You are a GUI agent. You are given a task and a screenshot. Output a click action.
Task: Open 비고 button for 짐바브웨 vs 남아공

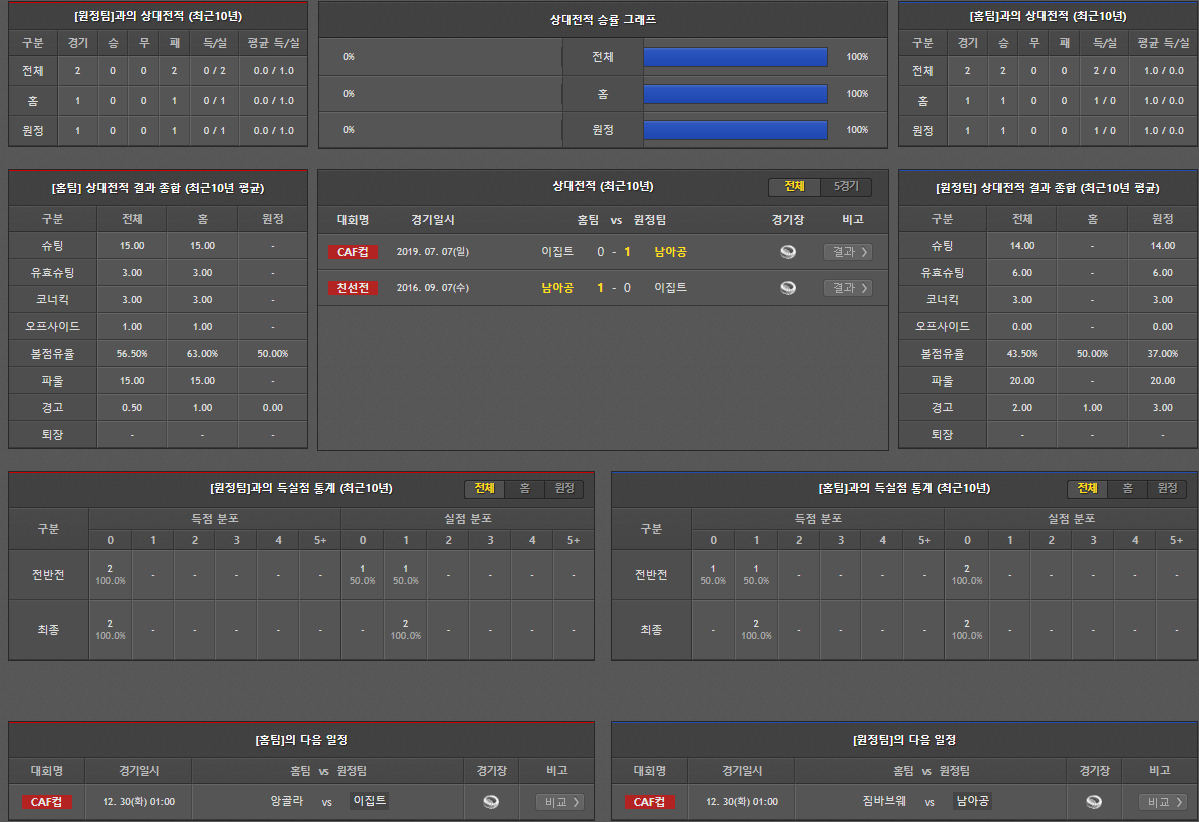(1162, 802)
